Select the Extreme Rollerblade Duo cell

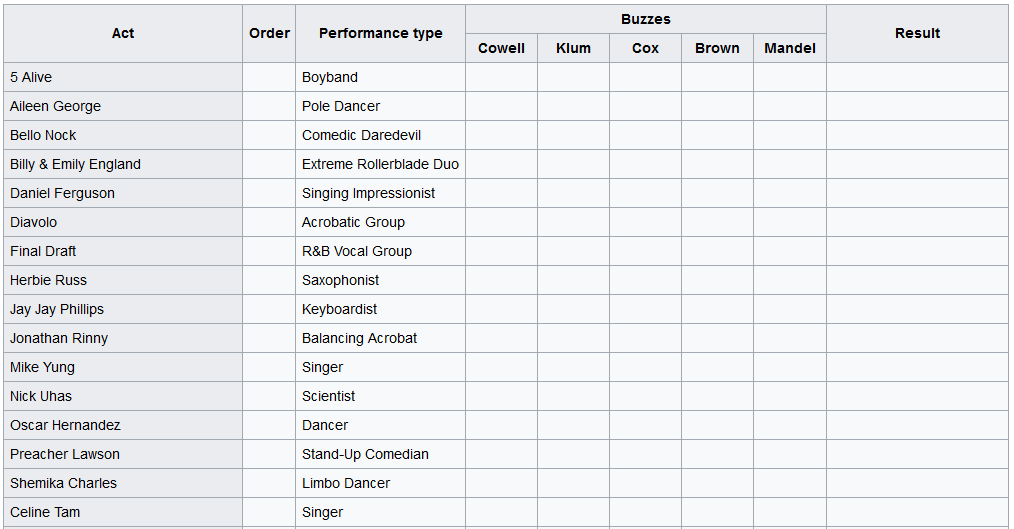380,164
